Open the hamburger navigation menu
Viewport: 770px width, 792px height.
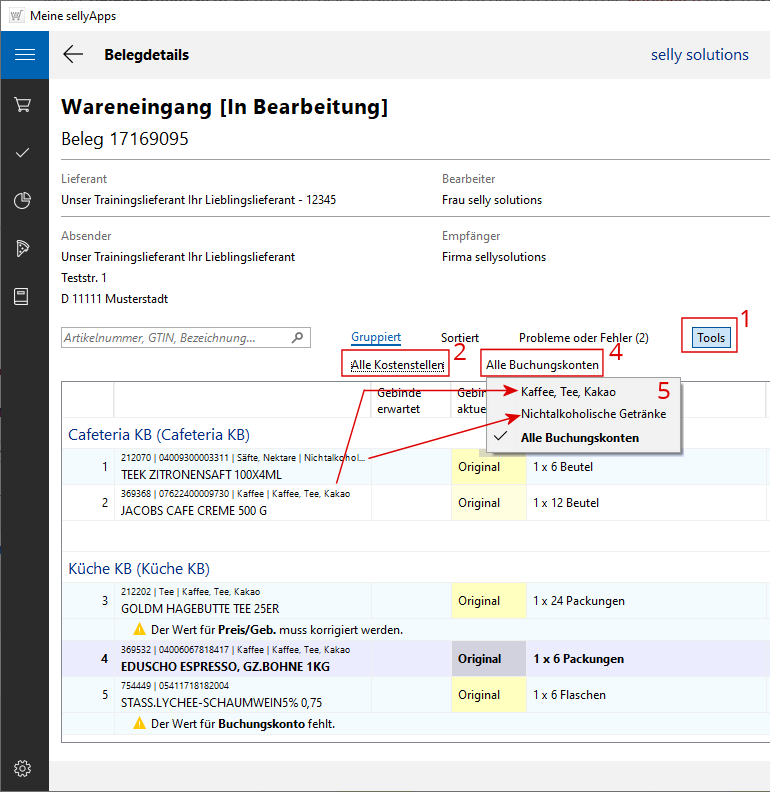point(24,55)
